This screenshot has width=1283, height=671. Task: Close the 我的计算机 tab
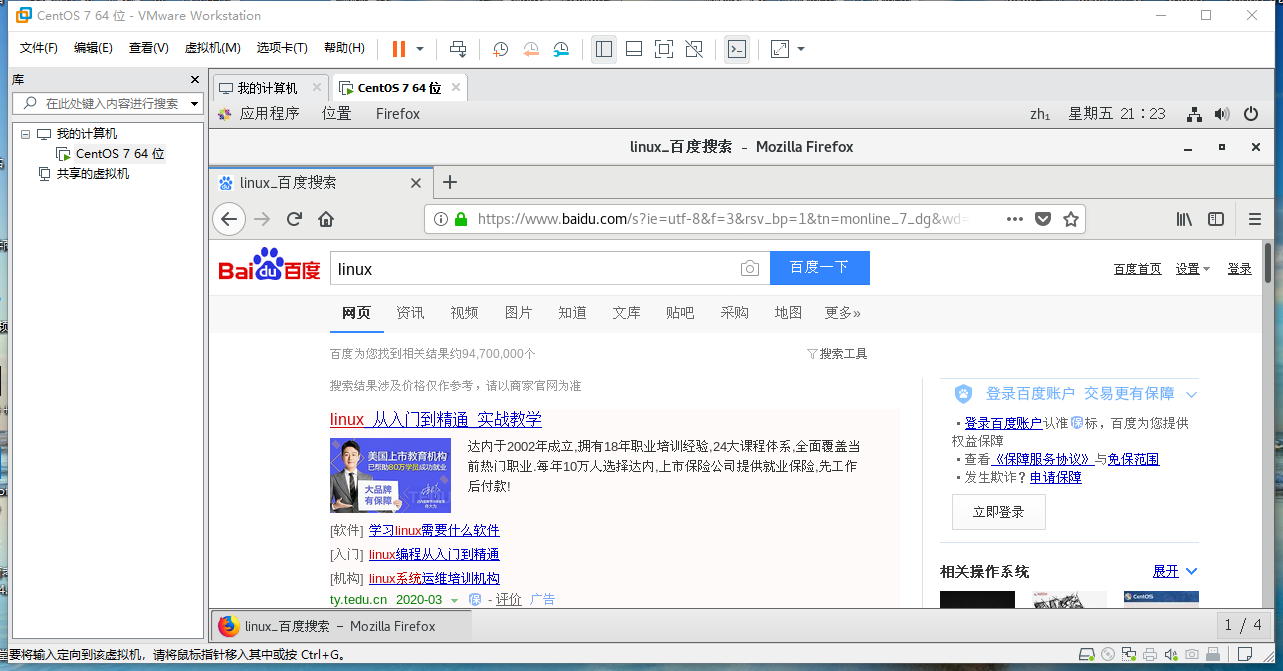[x=316, y=88]
